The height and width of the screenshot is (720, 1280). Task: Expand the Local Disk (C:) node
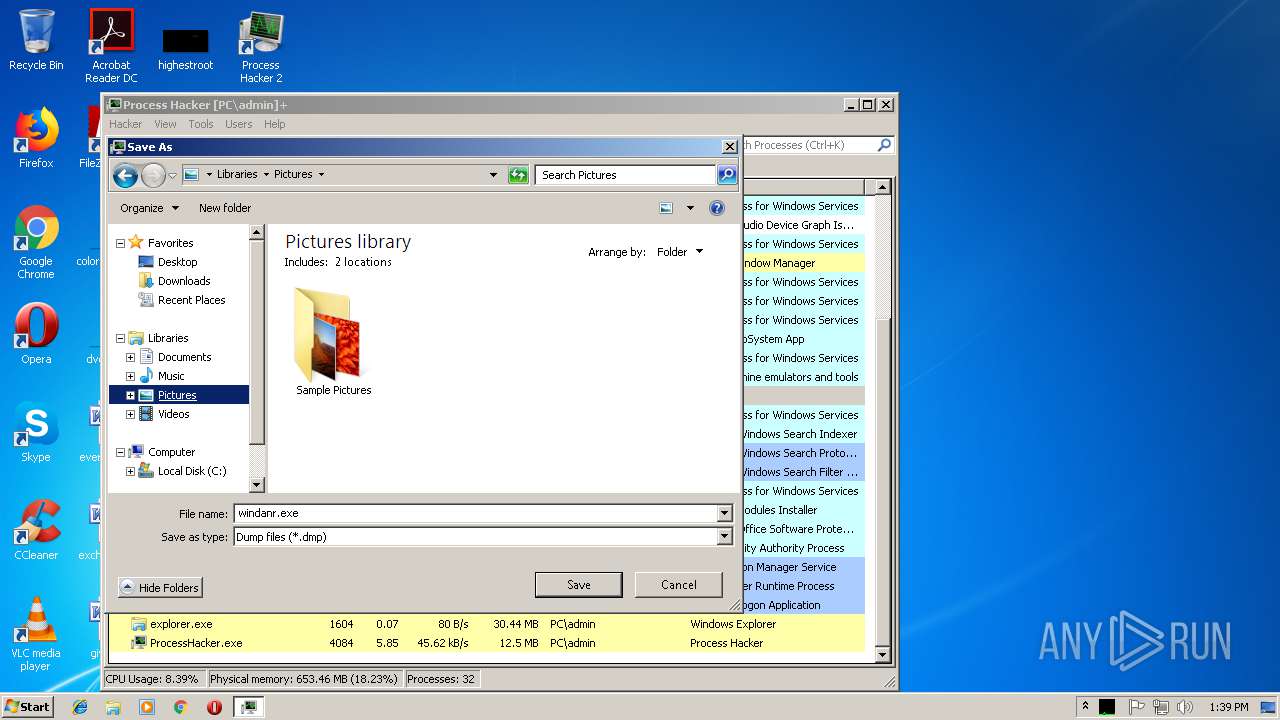click(130, 471)
